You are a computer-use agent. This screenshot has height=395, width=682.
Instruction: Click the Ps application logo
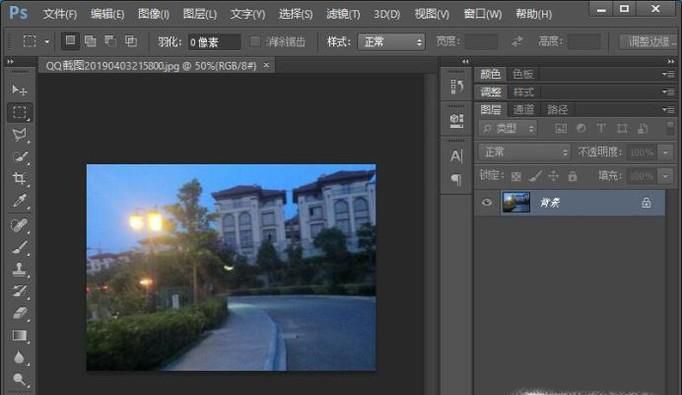[18, 13]
